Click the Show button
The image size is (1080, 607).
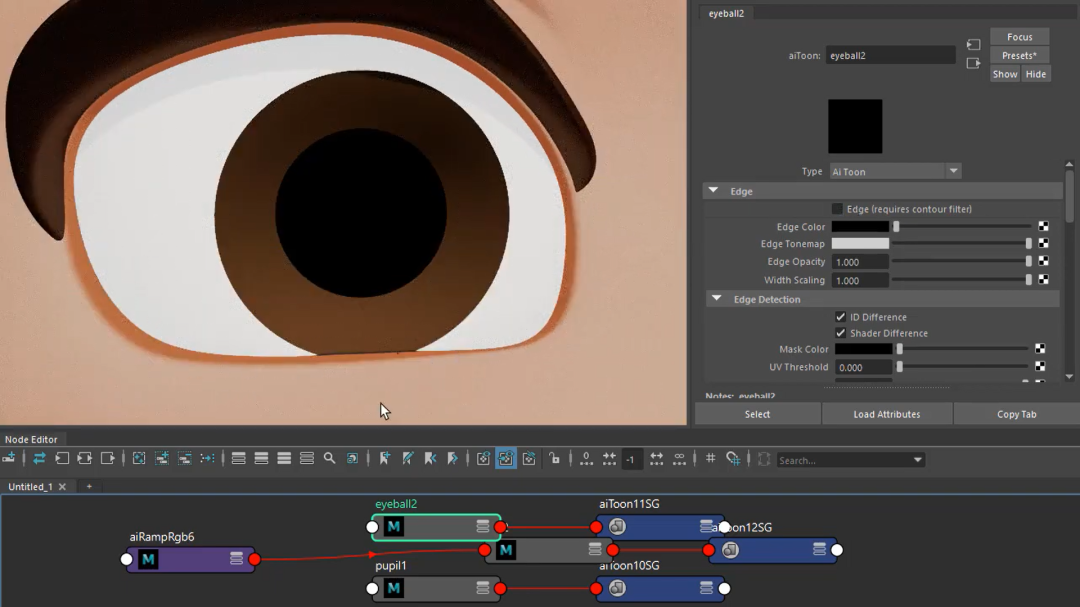point(1005,74)
